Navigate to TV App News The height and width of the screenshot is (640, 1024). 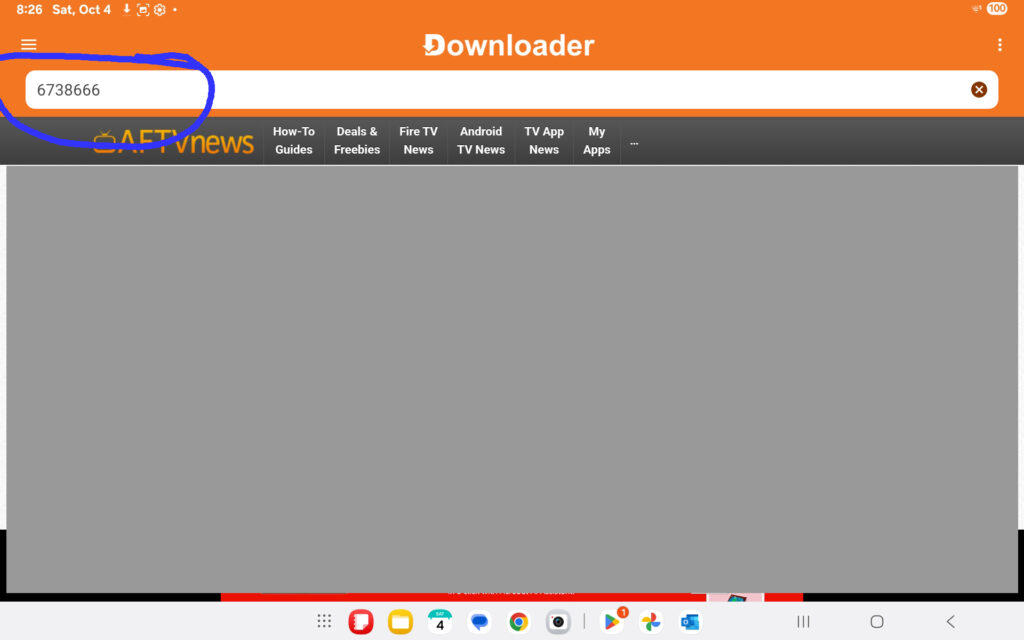(544, 141)
